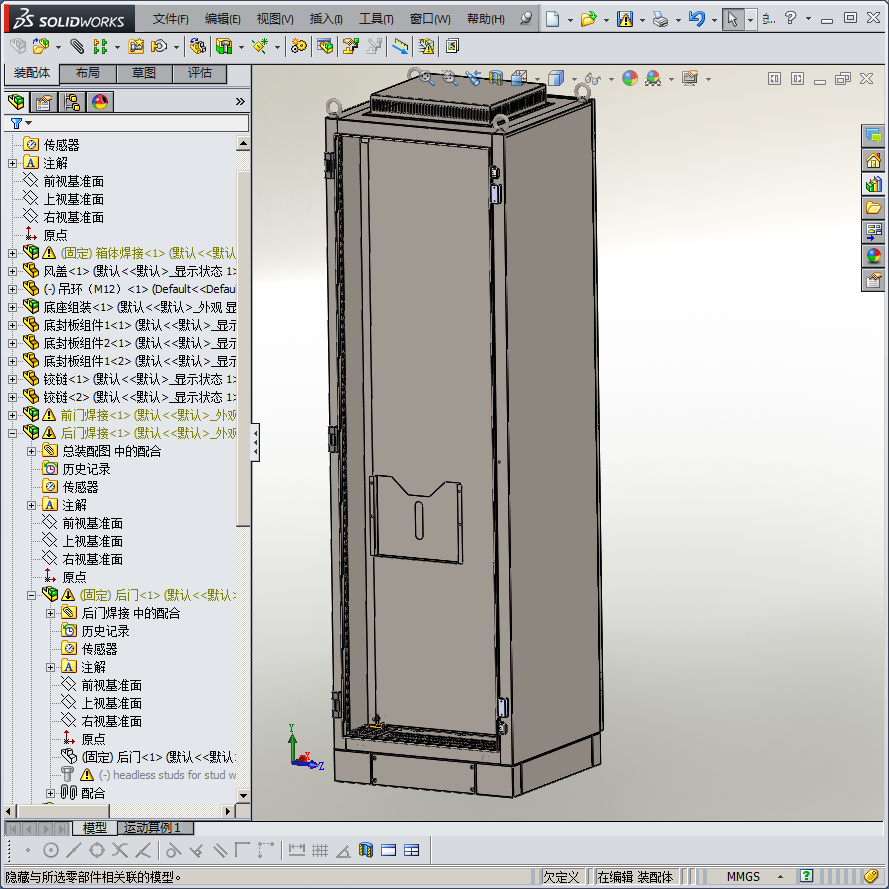Click the Smart Fasteners icon
The image size is (889, 889).
click(136, 46)
